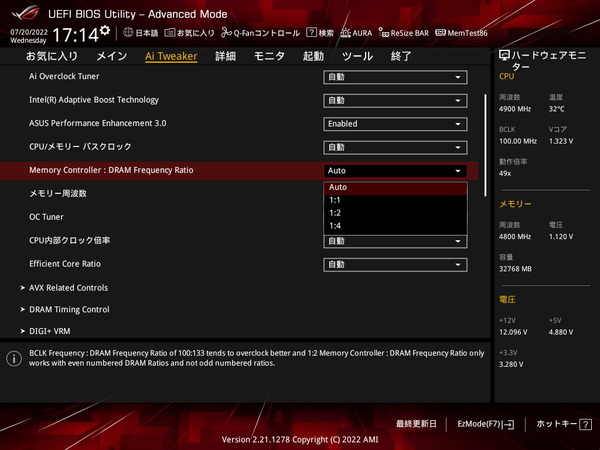Click the EzMode arrow icon
Screen dimensions: 600x450
click(x=509, y=424)
